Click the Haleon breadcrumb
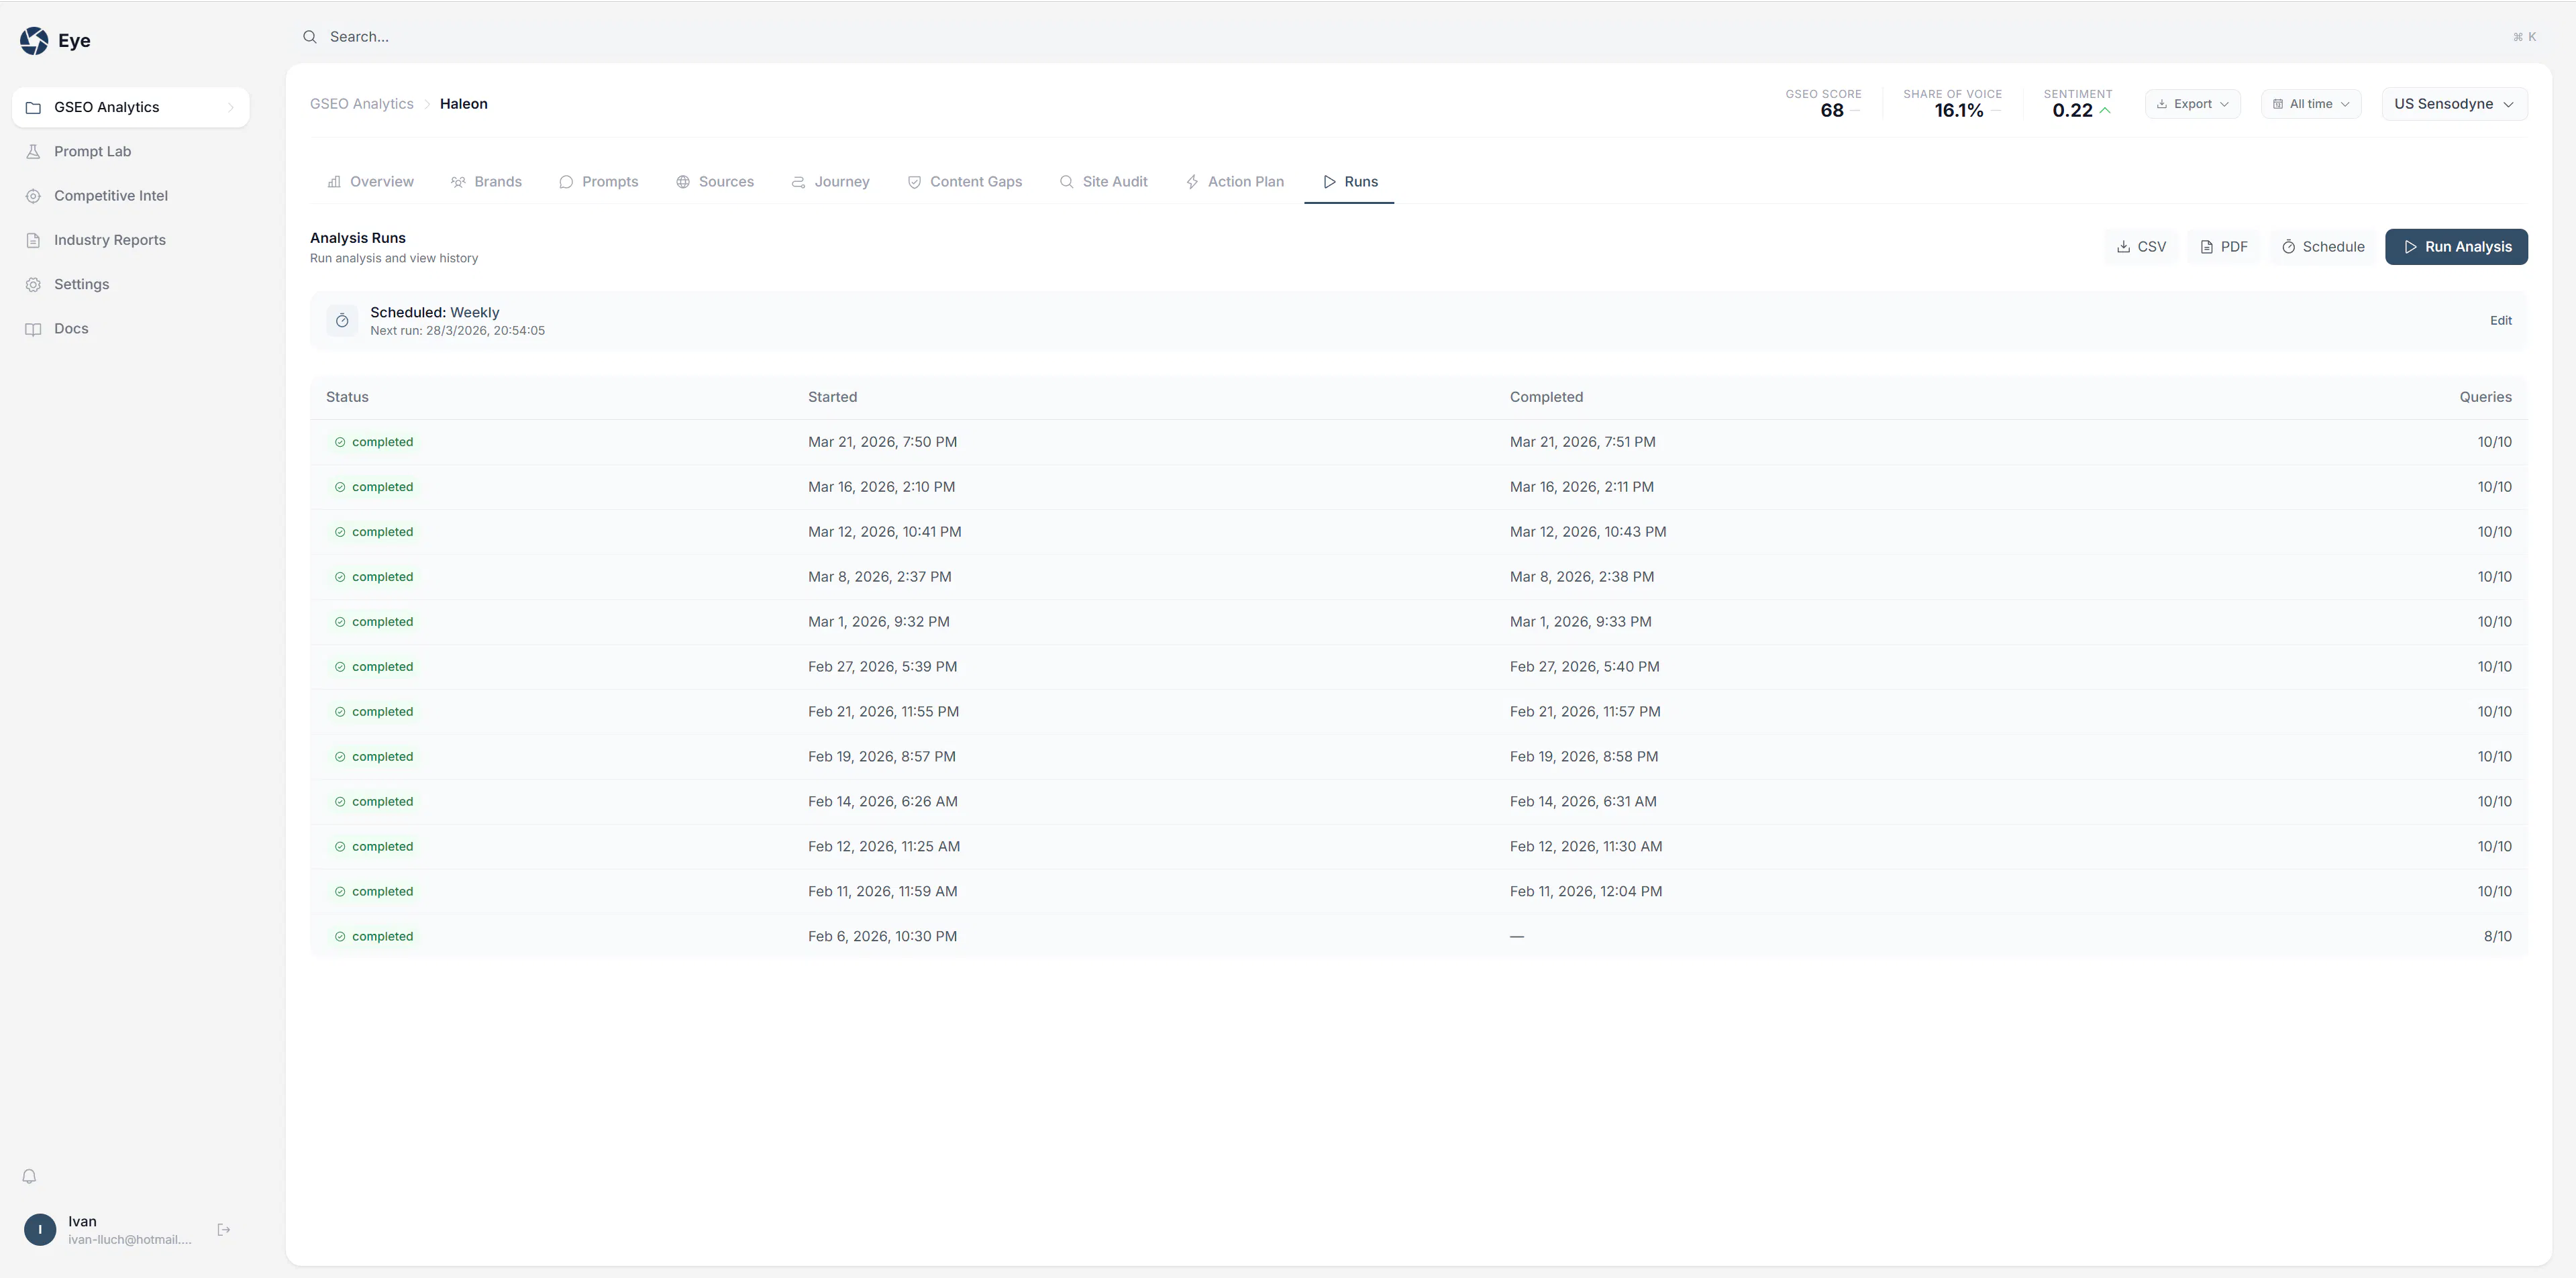Viewport: 2576px width, 1278px height. [464, 104]
